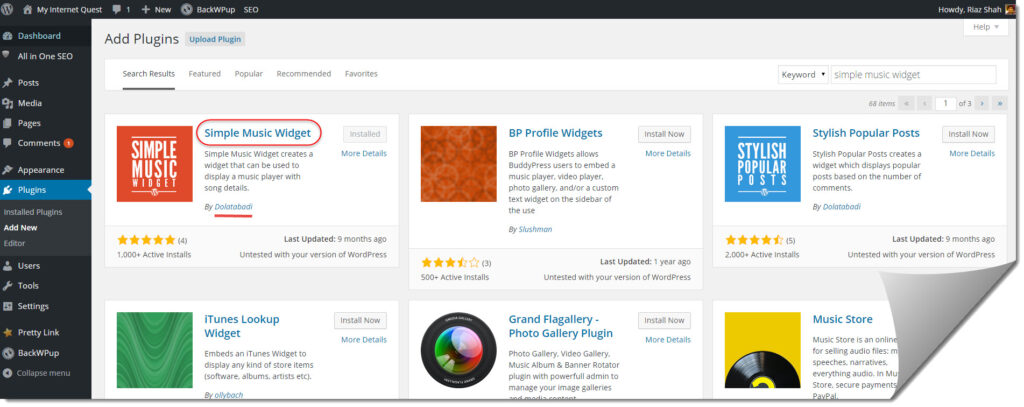Go to first results page
This screenshot has width=1024, height=407.
coord(906,103)
